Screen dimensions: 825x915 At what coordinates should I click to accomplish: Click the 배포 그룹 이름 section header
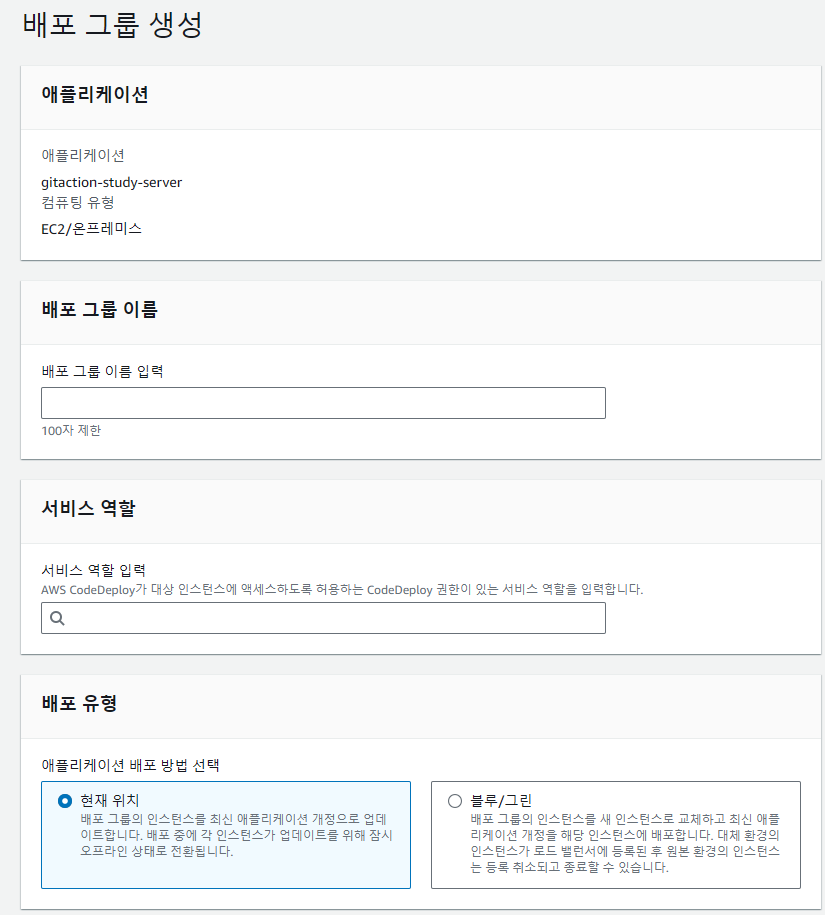pyautogui.click(x=100, y=309)
